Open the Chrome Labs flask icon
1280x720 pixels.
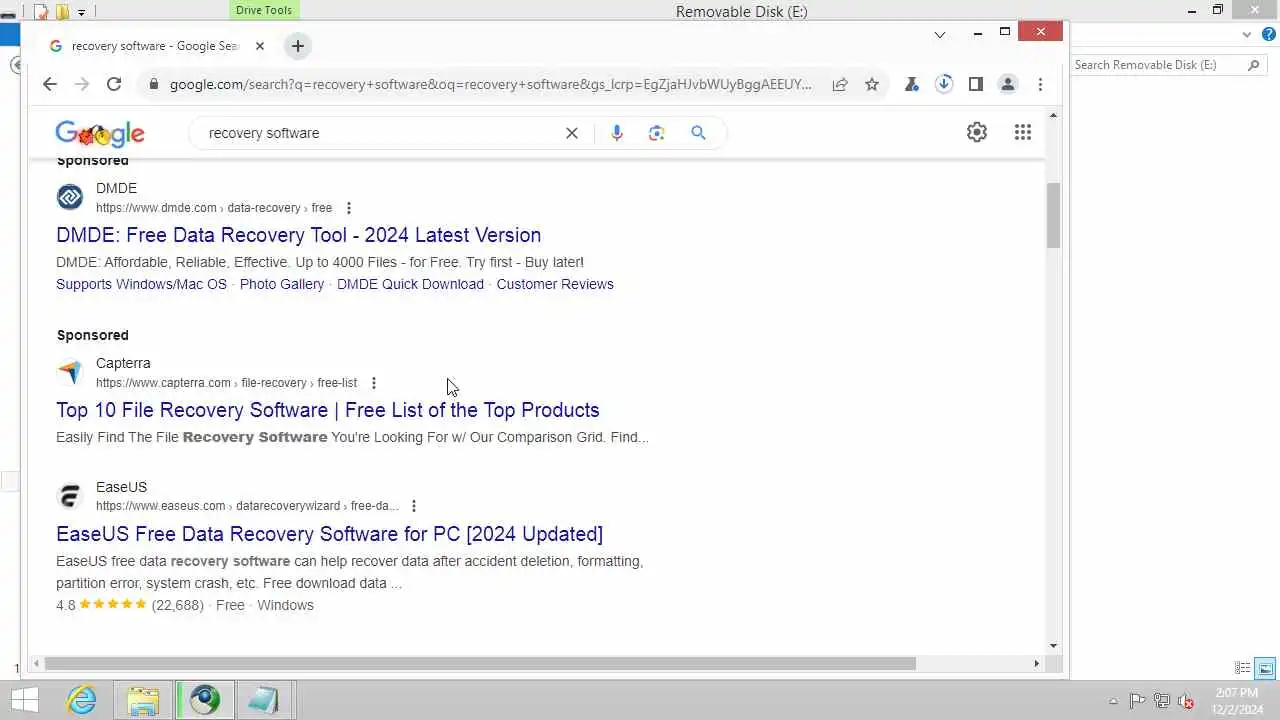pyautogui.click(x=912, y=84)
